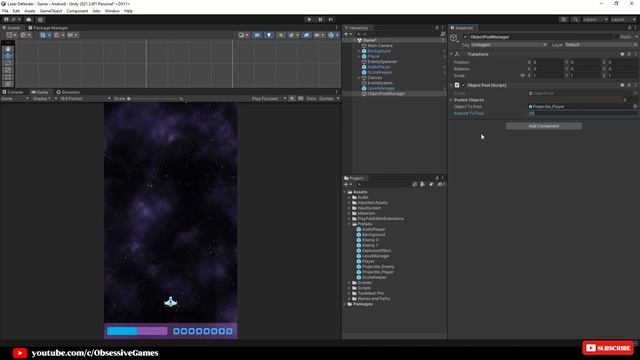Open version control settings icon in top toolbar
The image size is (640, 360).
pos(40,19)
